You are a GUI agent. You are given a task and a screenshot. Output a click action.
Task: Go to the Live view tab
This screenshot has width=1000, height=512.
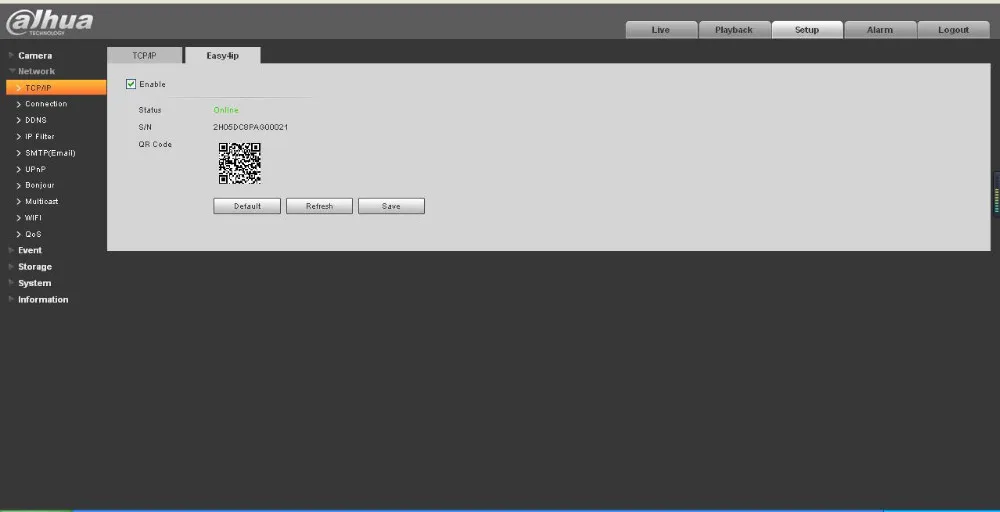(x=661, y=30)
